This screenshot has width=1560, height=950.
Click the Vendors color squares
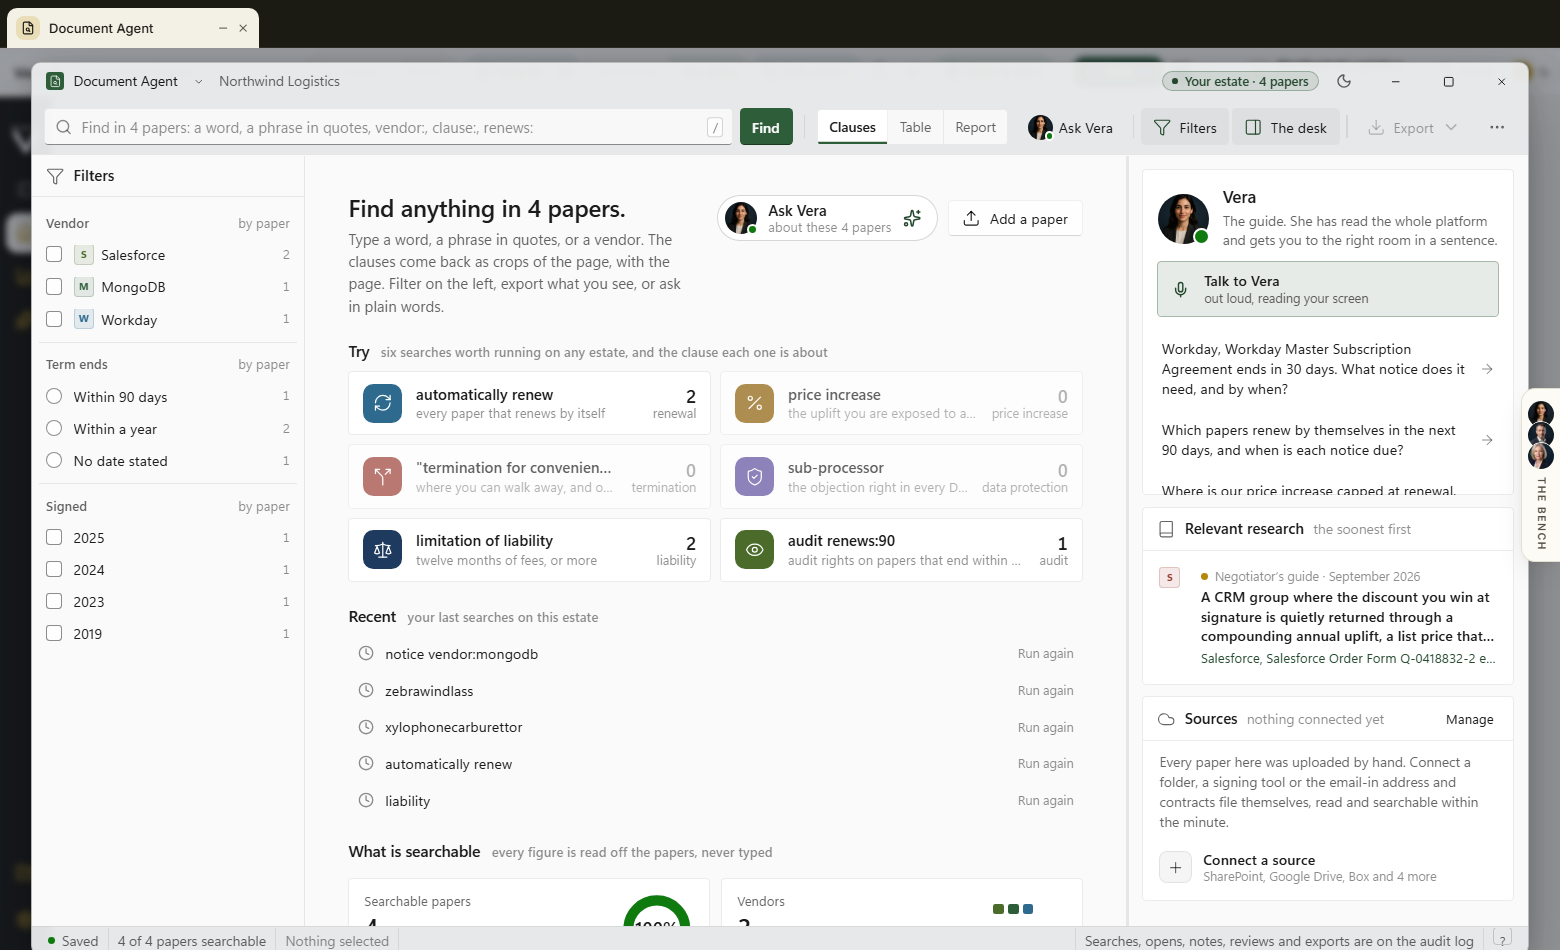tap(1013, 908)
